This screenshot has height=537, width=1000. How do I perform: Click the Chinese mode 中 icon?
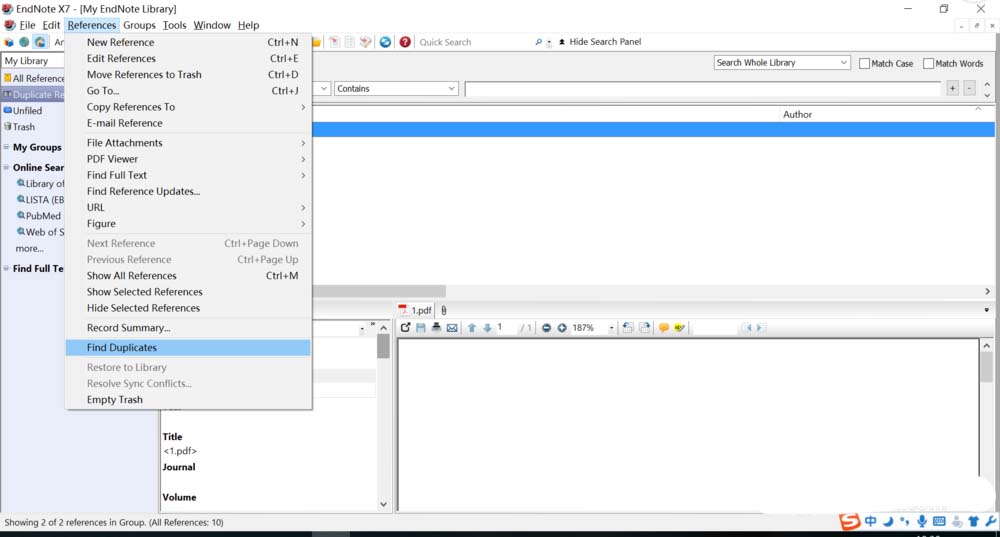[x=871, y=522]
